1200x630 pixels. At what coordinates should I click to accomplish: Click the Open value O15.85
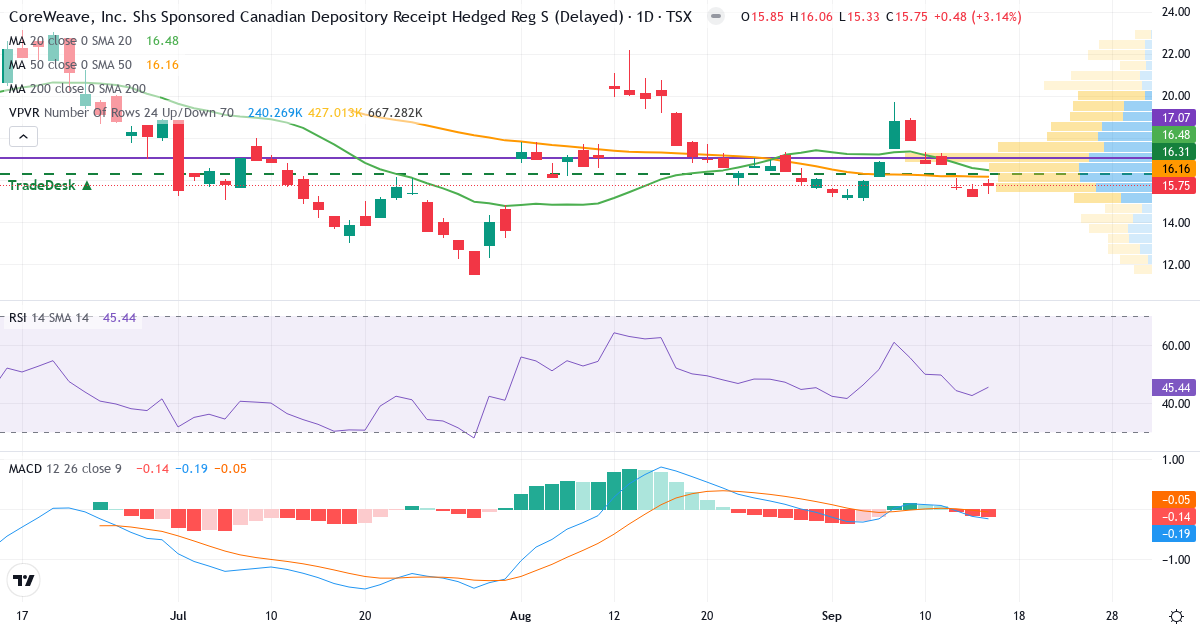(x=762, y=17)
